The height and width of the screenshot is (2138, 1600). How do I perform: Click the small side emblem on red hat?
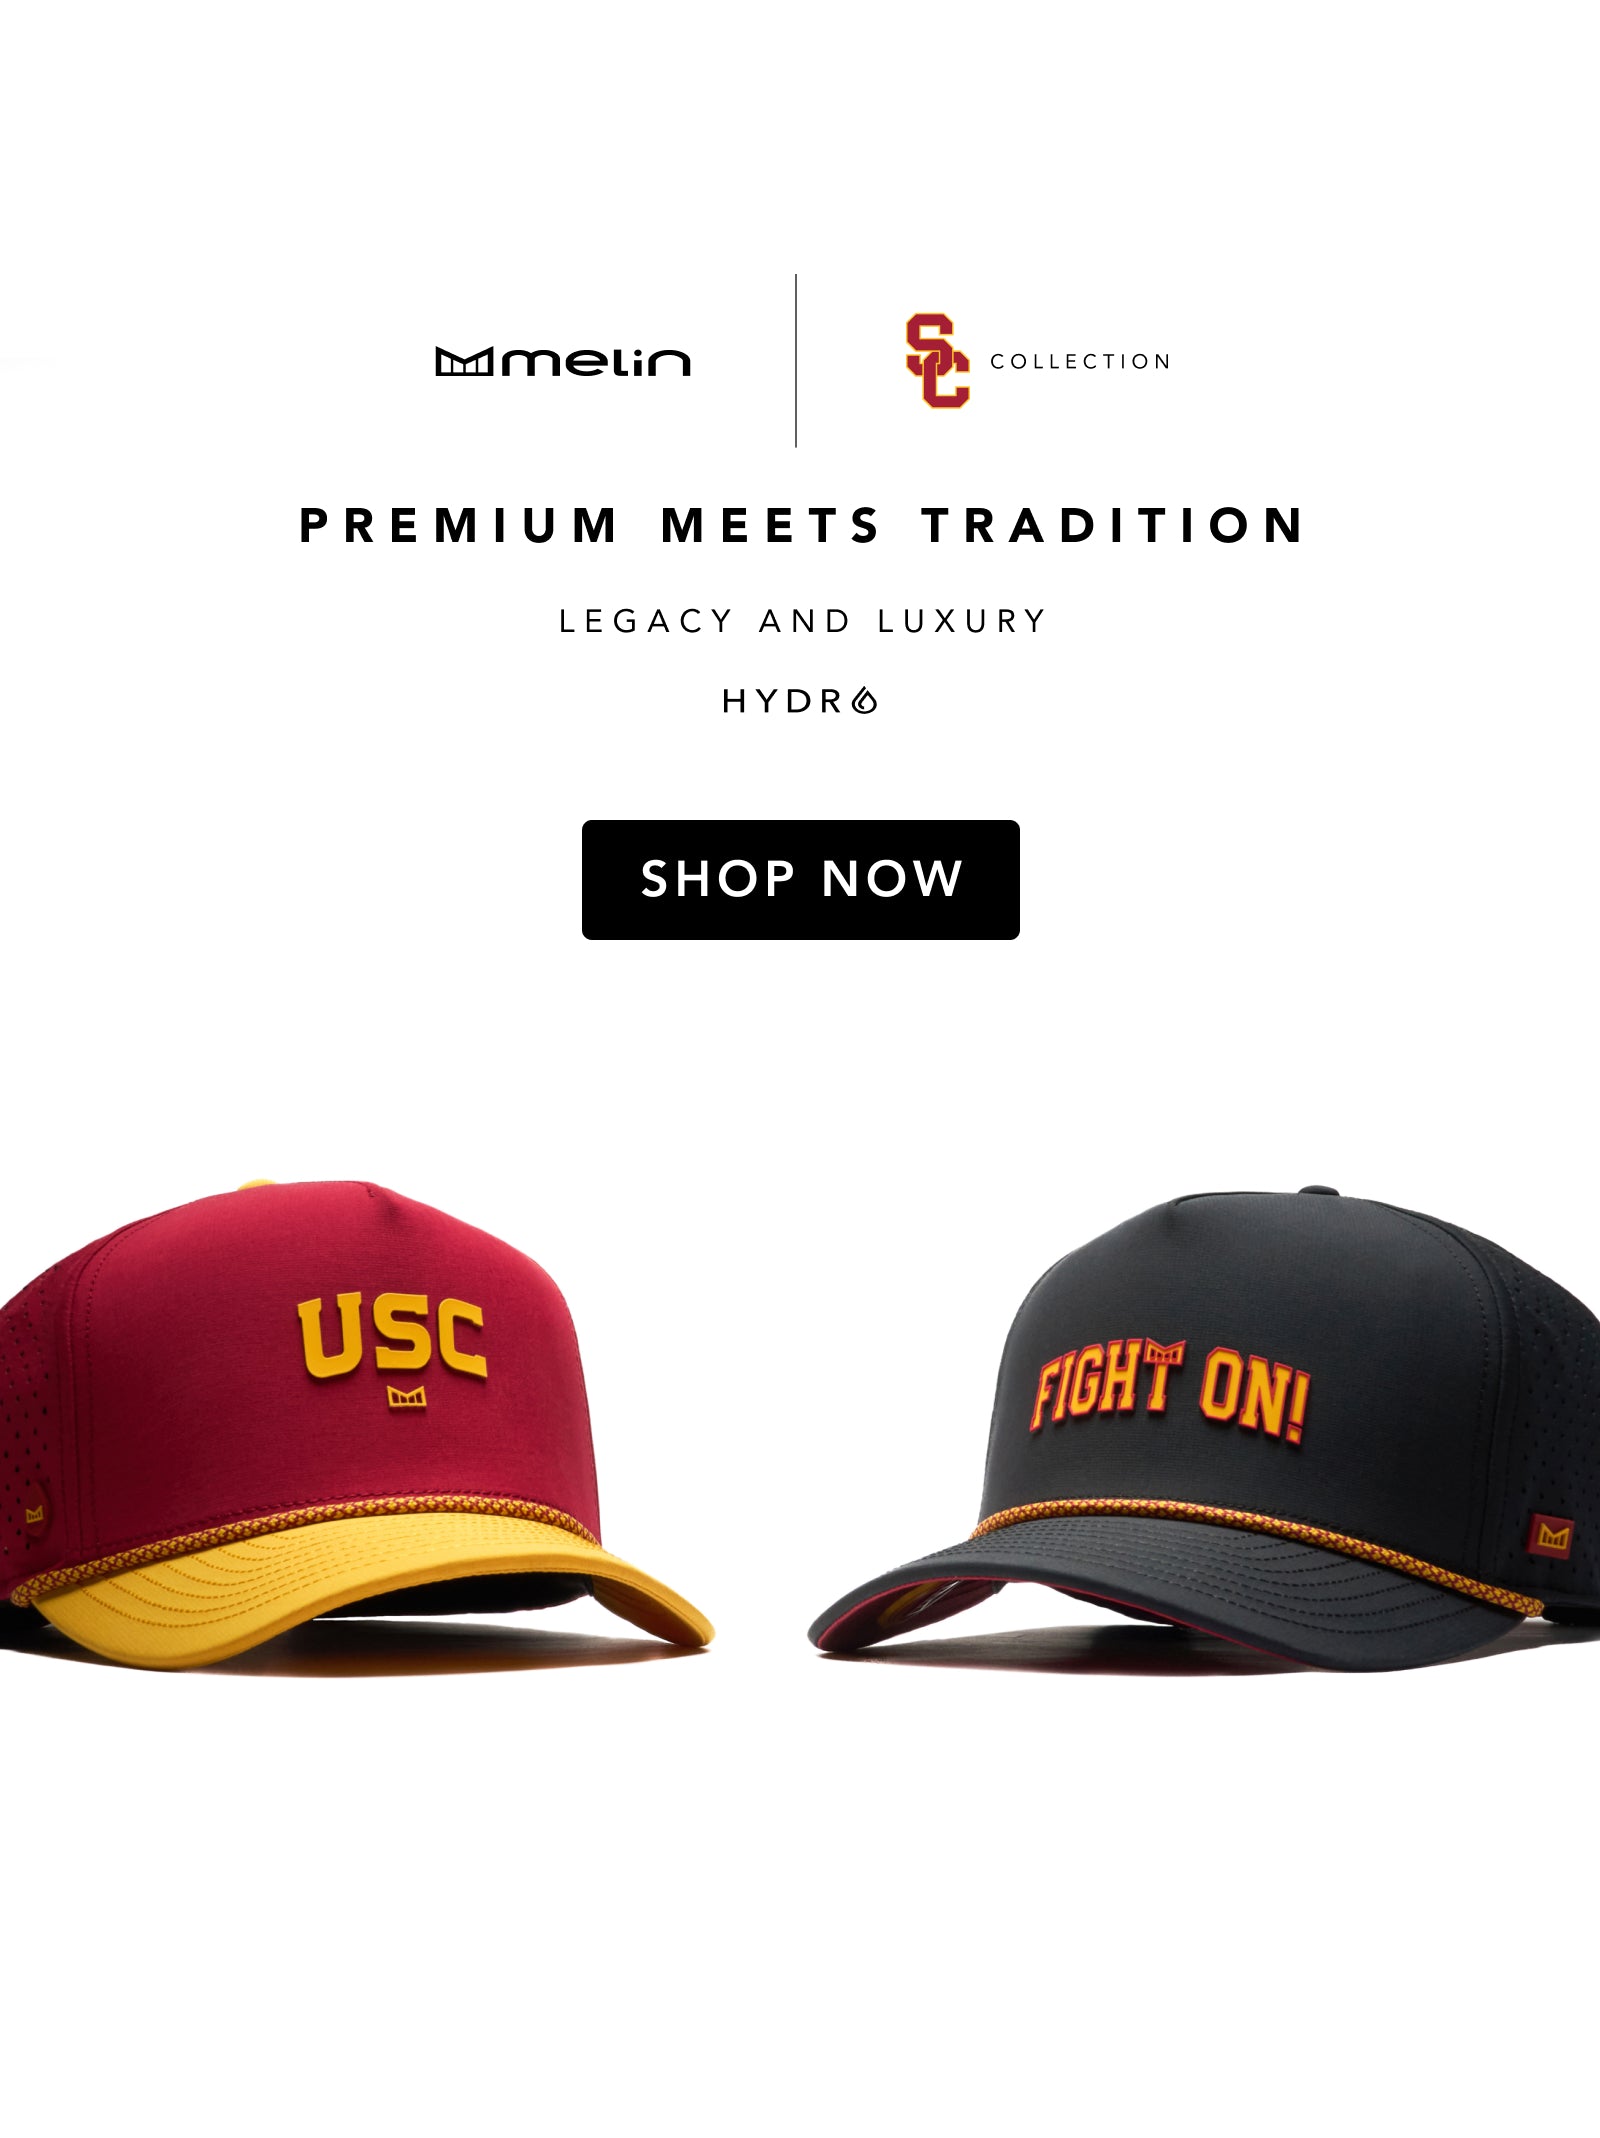pos(35,1514)
